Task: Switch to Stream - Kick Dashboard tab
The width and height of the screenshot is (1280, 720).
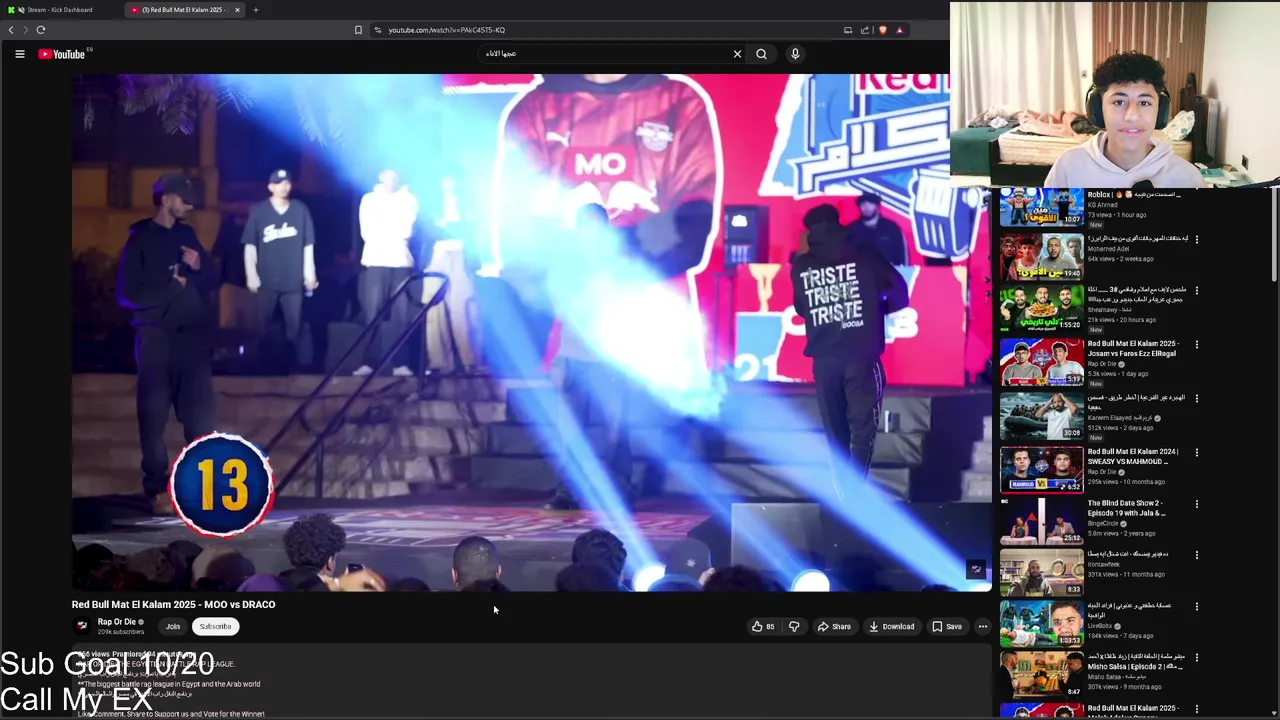Action: [x=60, y=10]
